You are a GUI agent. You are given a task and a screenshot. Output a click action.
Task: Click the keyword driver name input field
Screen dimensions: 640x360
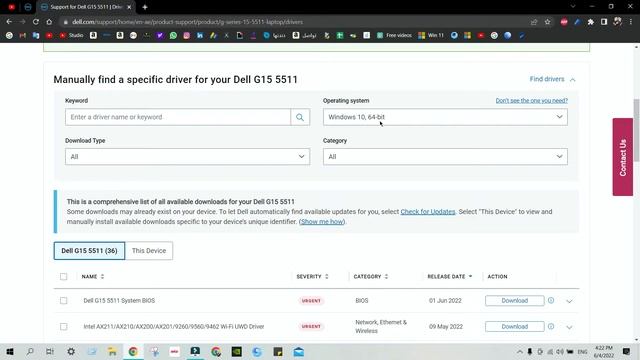coord(178,117)
